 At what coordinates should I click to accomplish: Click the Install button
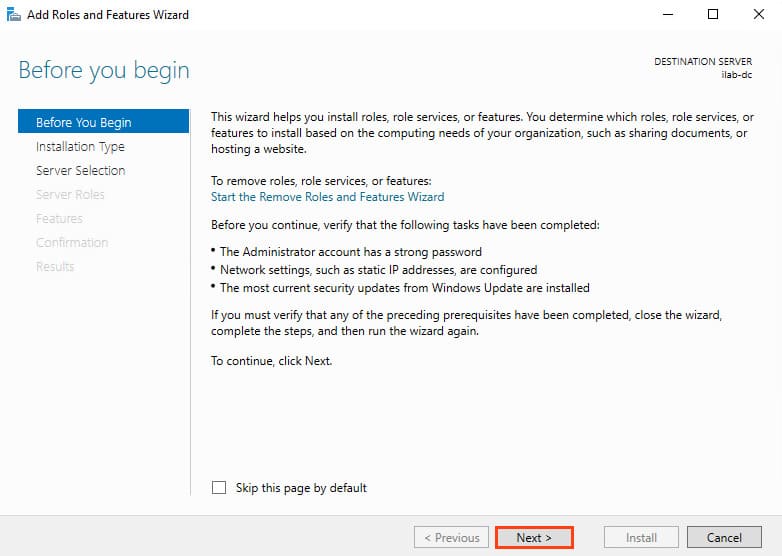coord(641,537)
